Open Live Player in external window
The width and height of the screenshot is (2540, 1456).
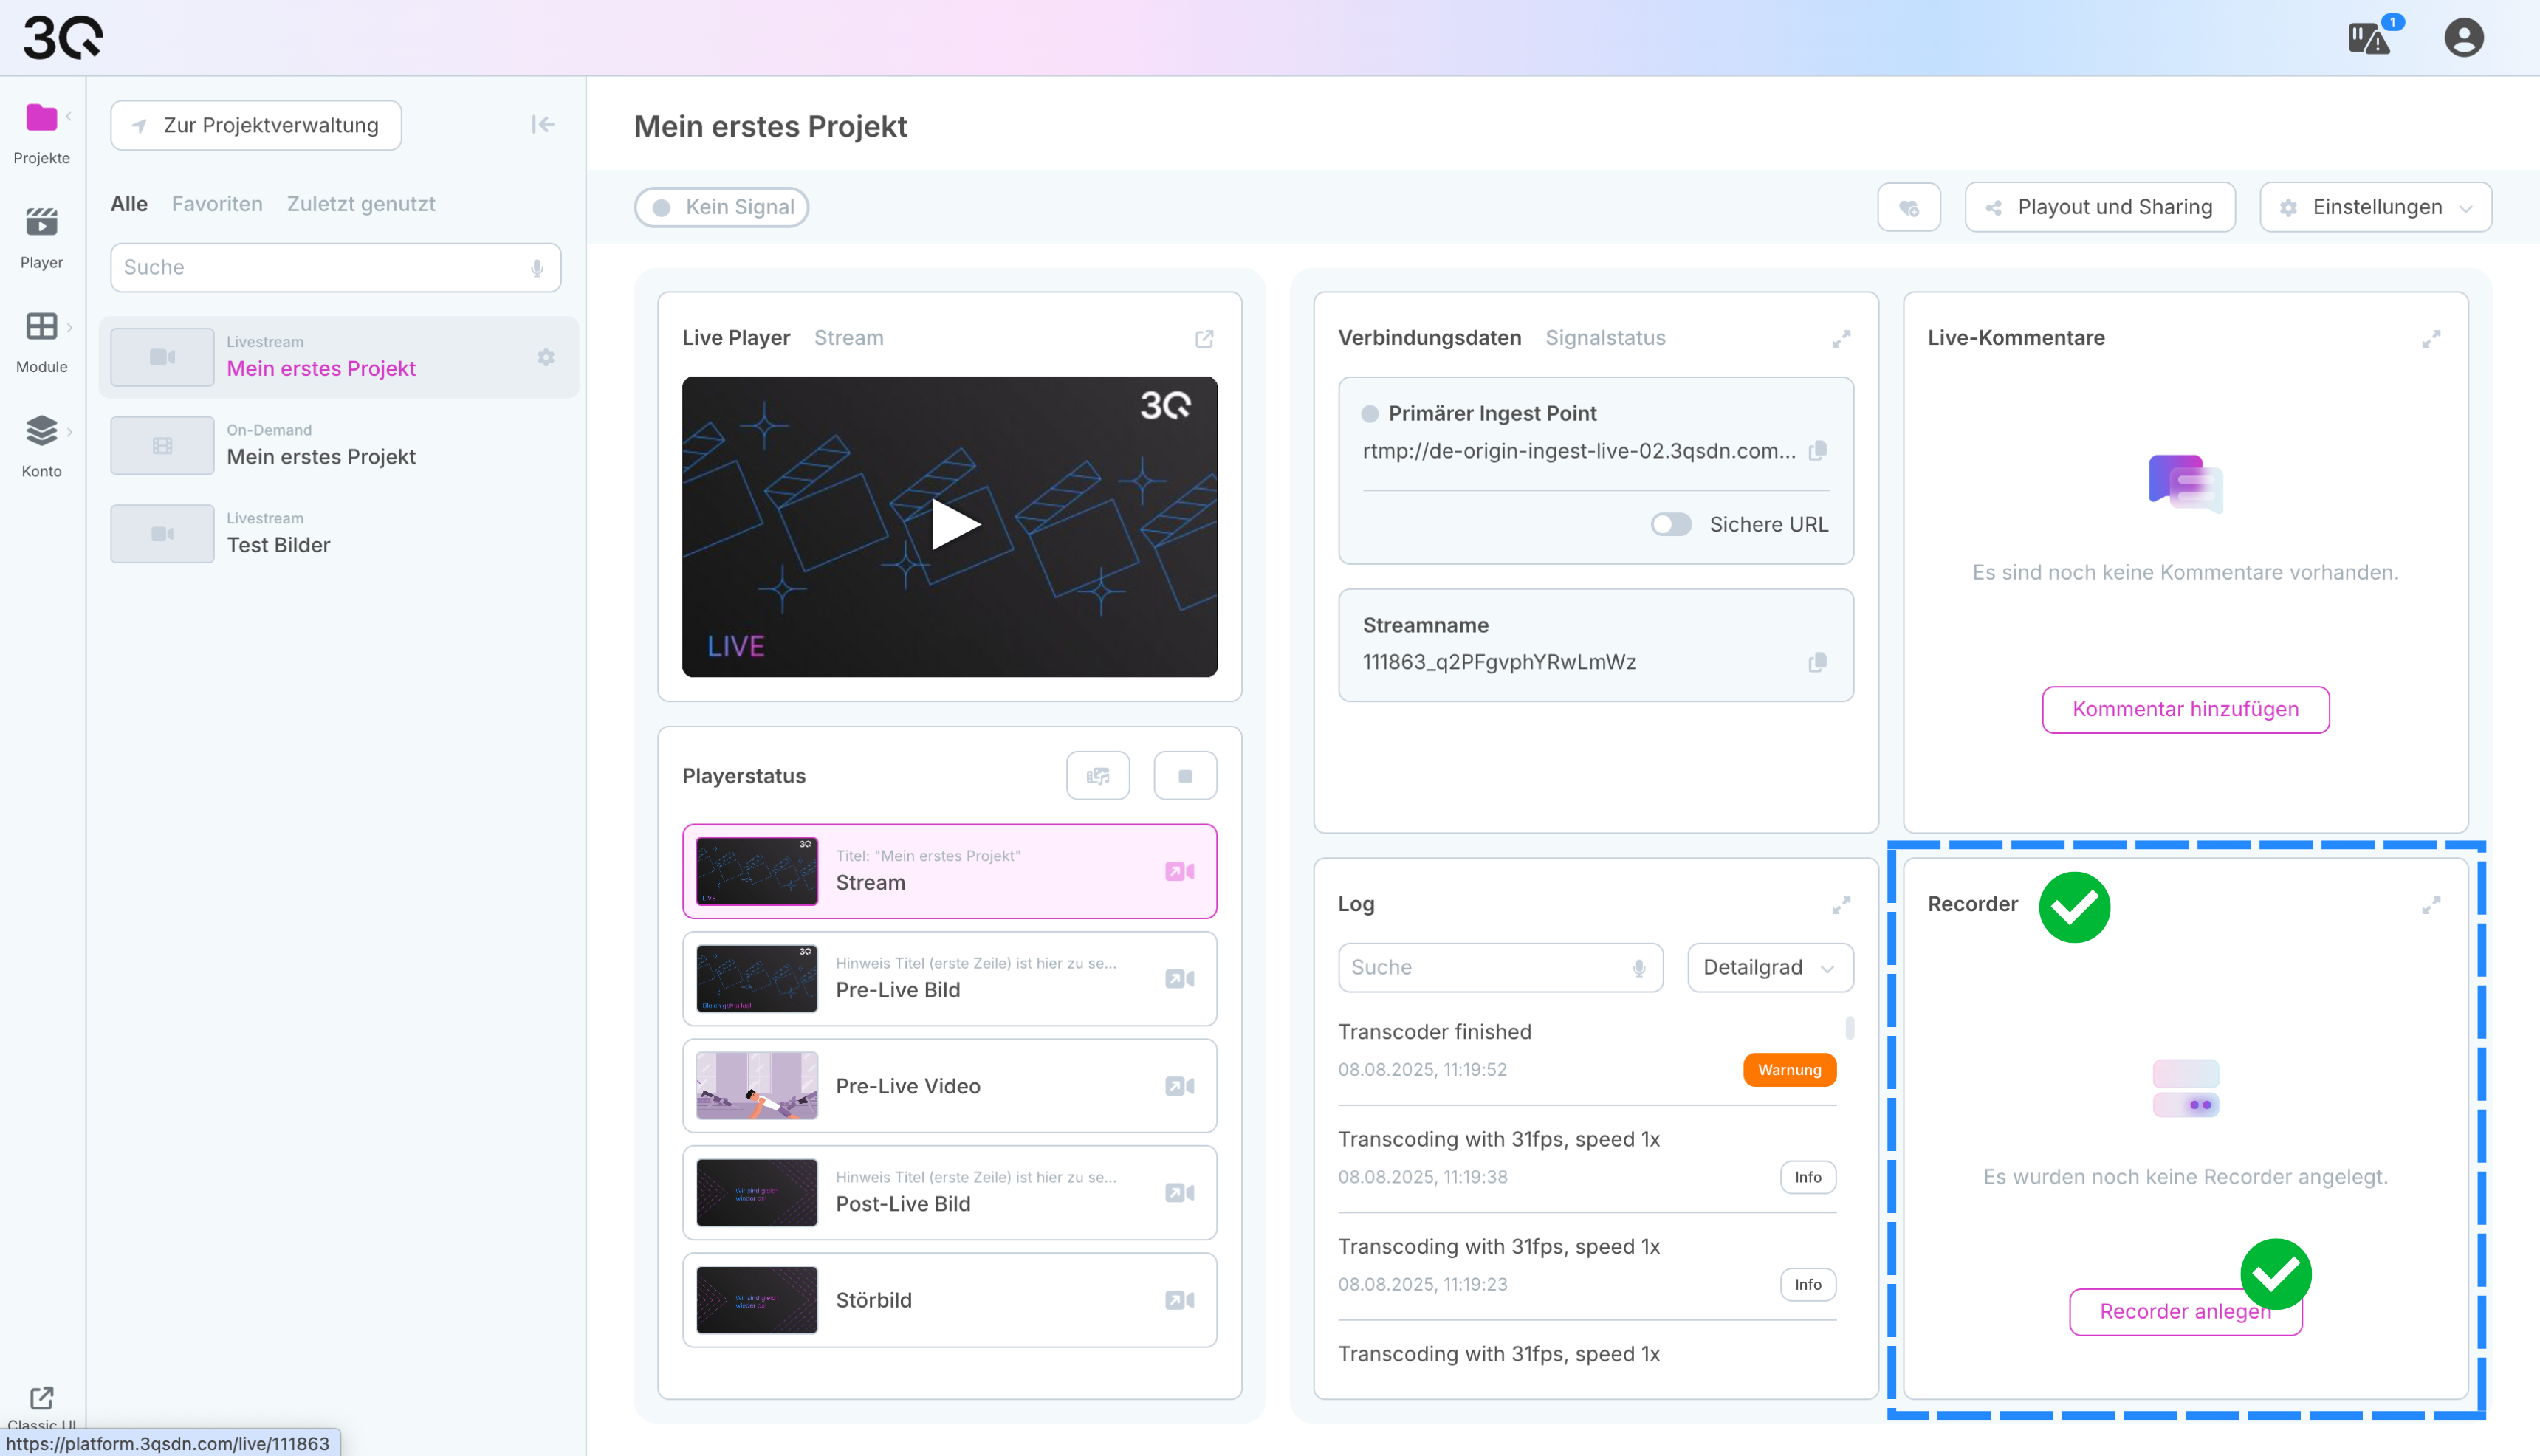(x=1204, y=339)
